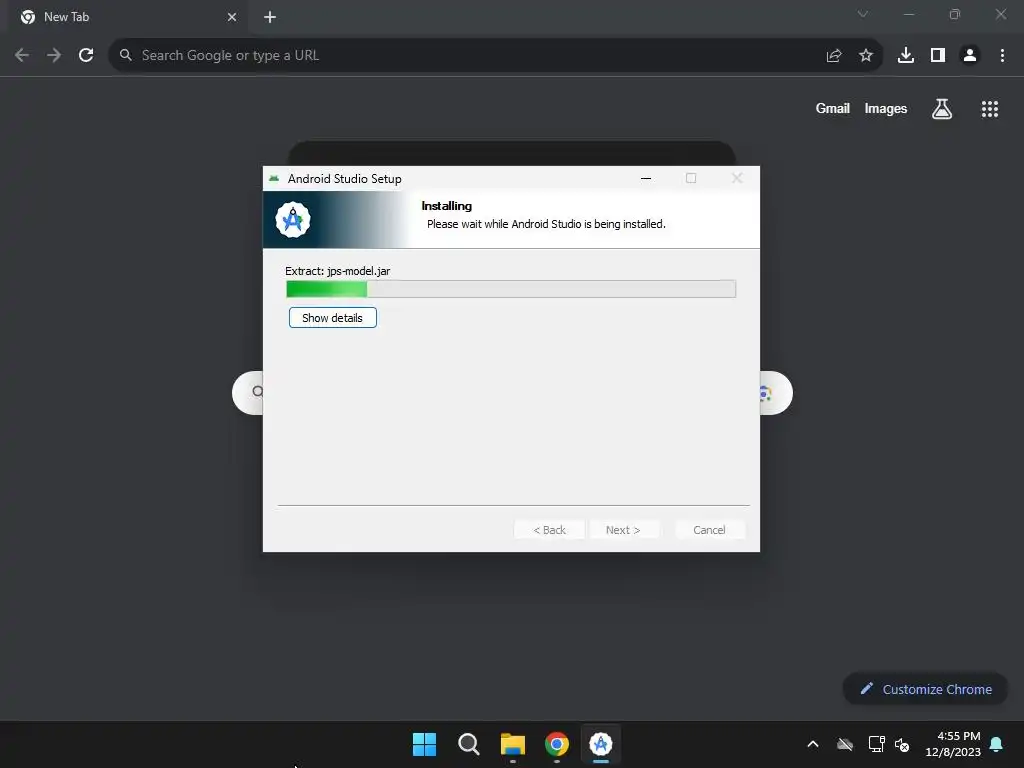Viewport: 1024px width, 768px height.
Task: Toggle Chrome side panel
Action: [938, 56]
